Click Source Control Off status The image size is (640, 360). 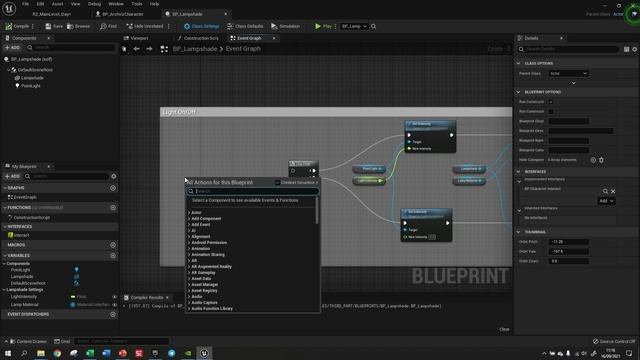(x=614, y=341)
